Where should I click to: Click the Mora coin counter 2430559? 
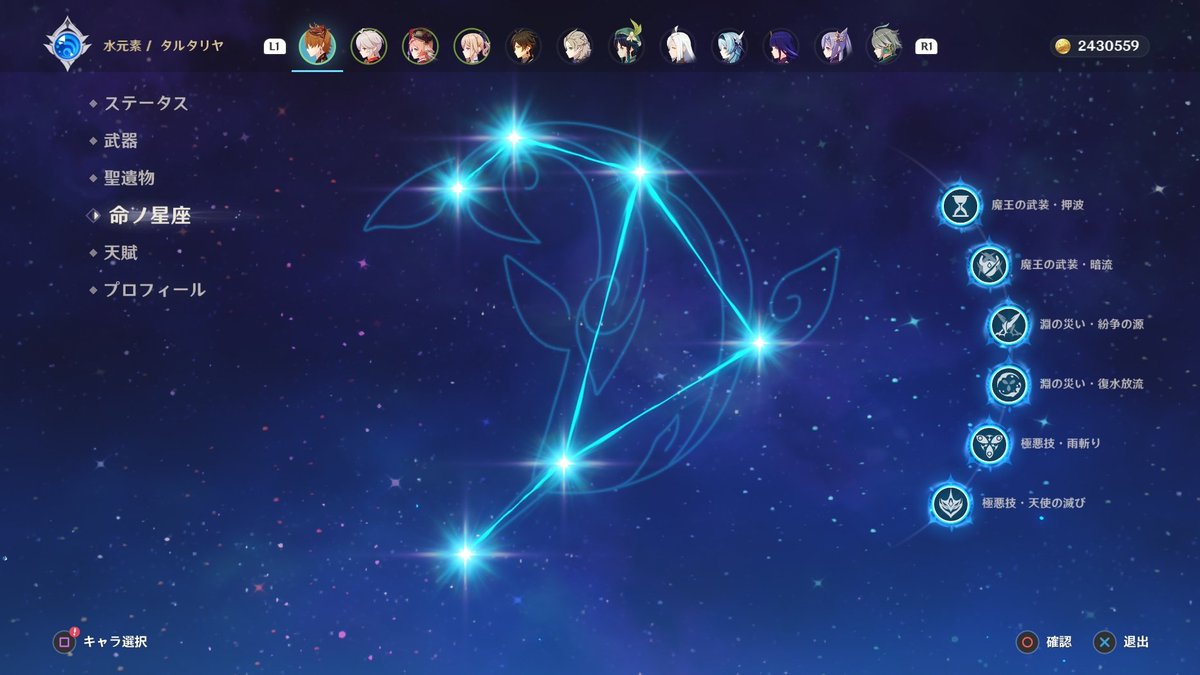[x=1099, y=46]
